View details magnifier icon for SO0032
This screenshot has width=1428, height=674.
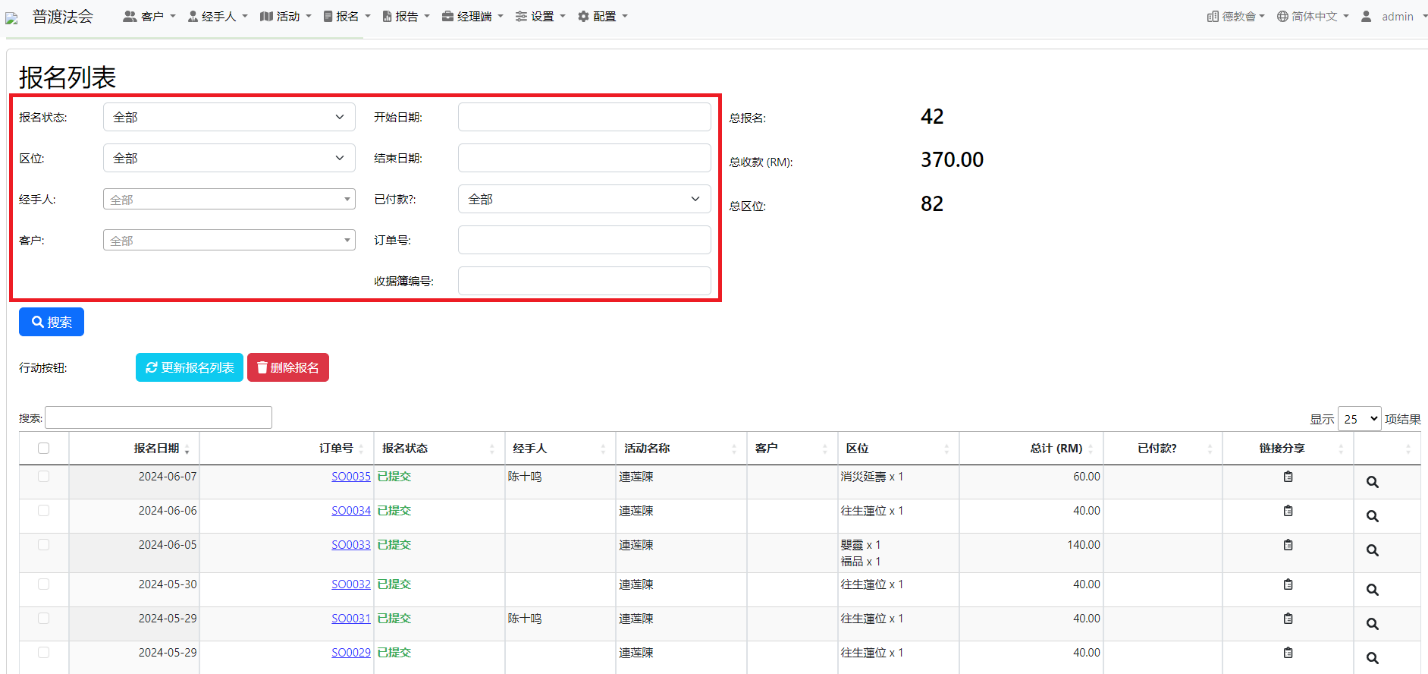click(1373, 590)
